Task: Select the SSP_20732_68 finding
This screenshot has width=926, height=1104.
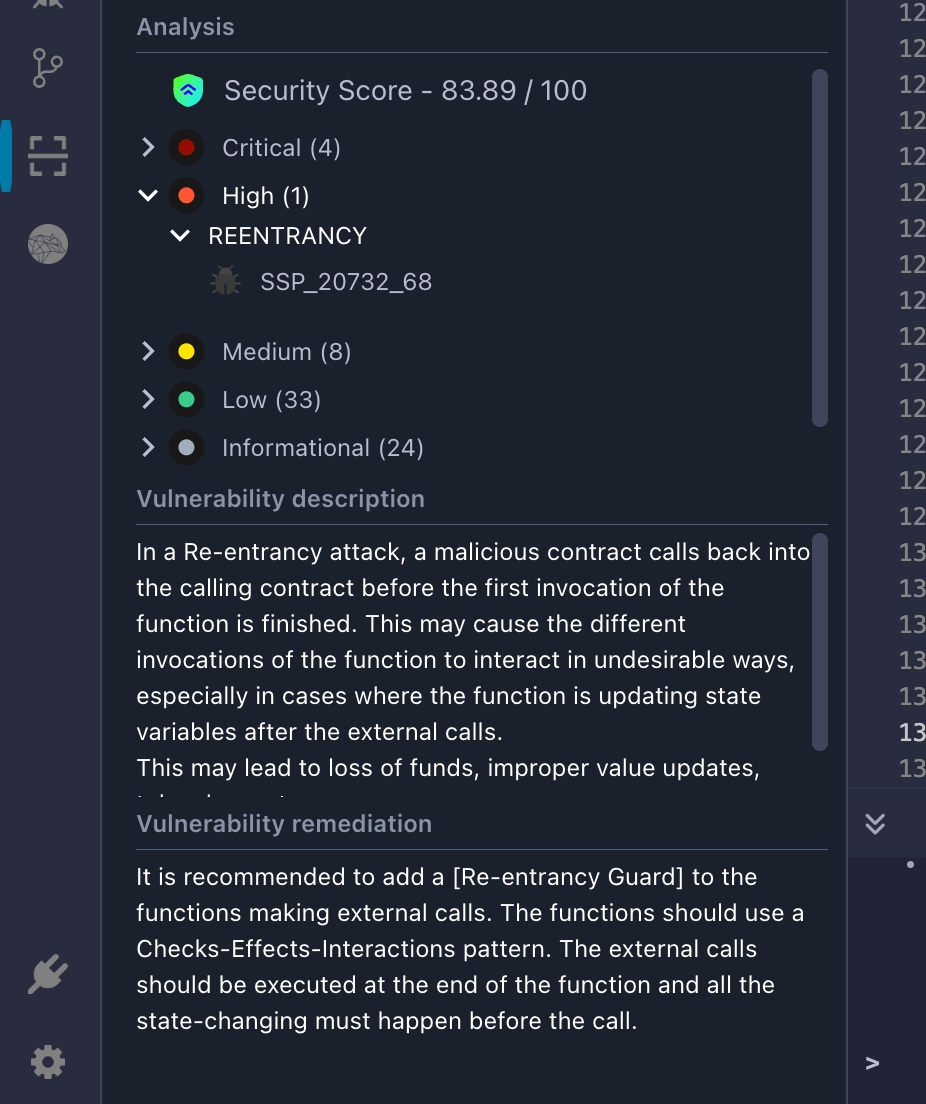Action: 346,282
